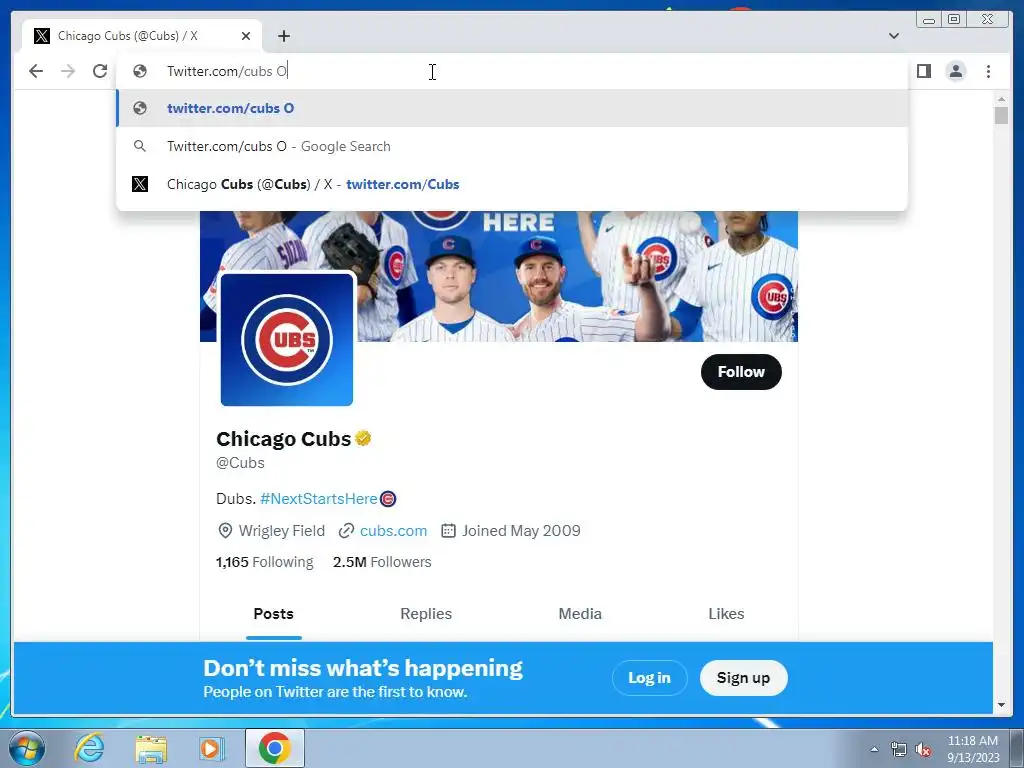This screenshot has height=768, width=1024.
Task: Follow the Chicago Cubs account
Action: click(x=741, y=372)
